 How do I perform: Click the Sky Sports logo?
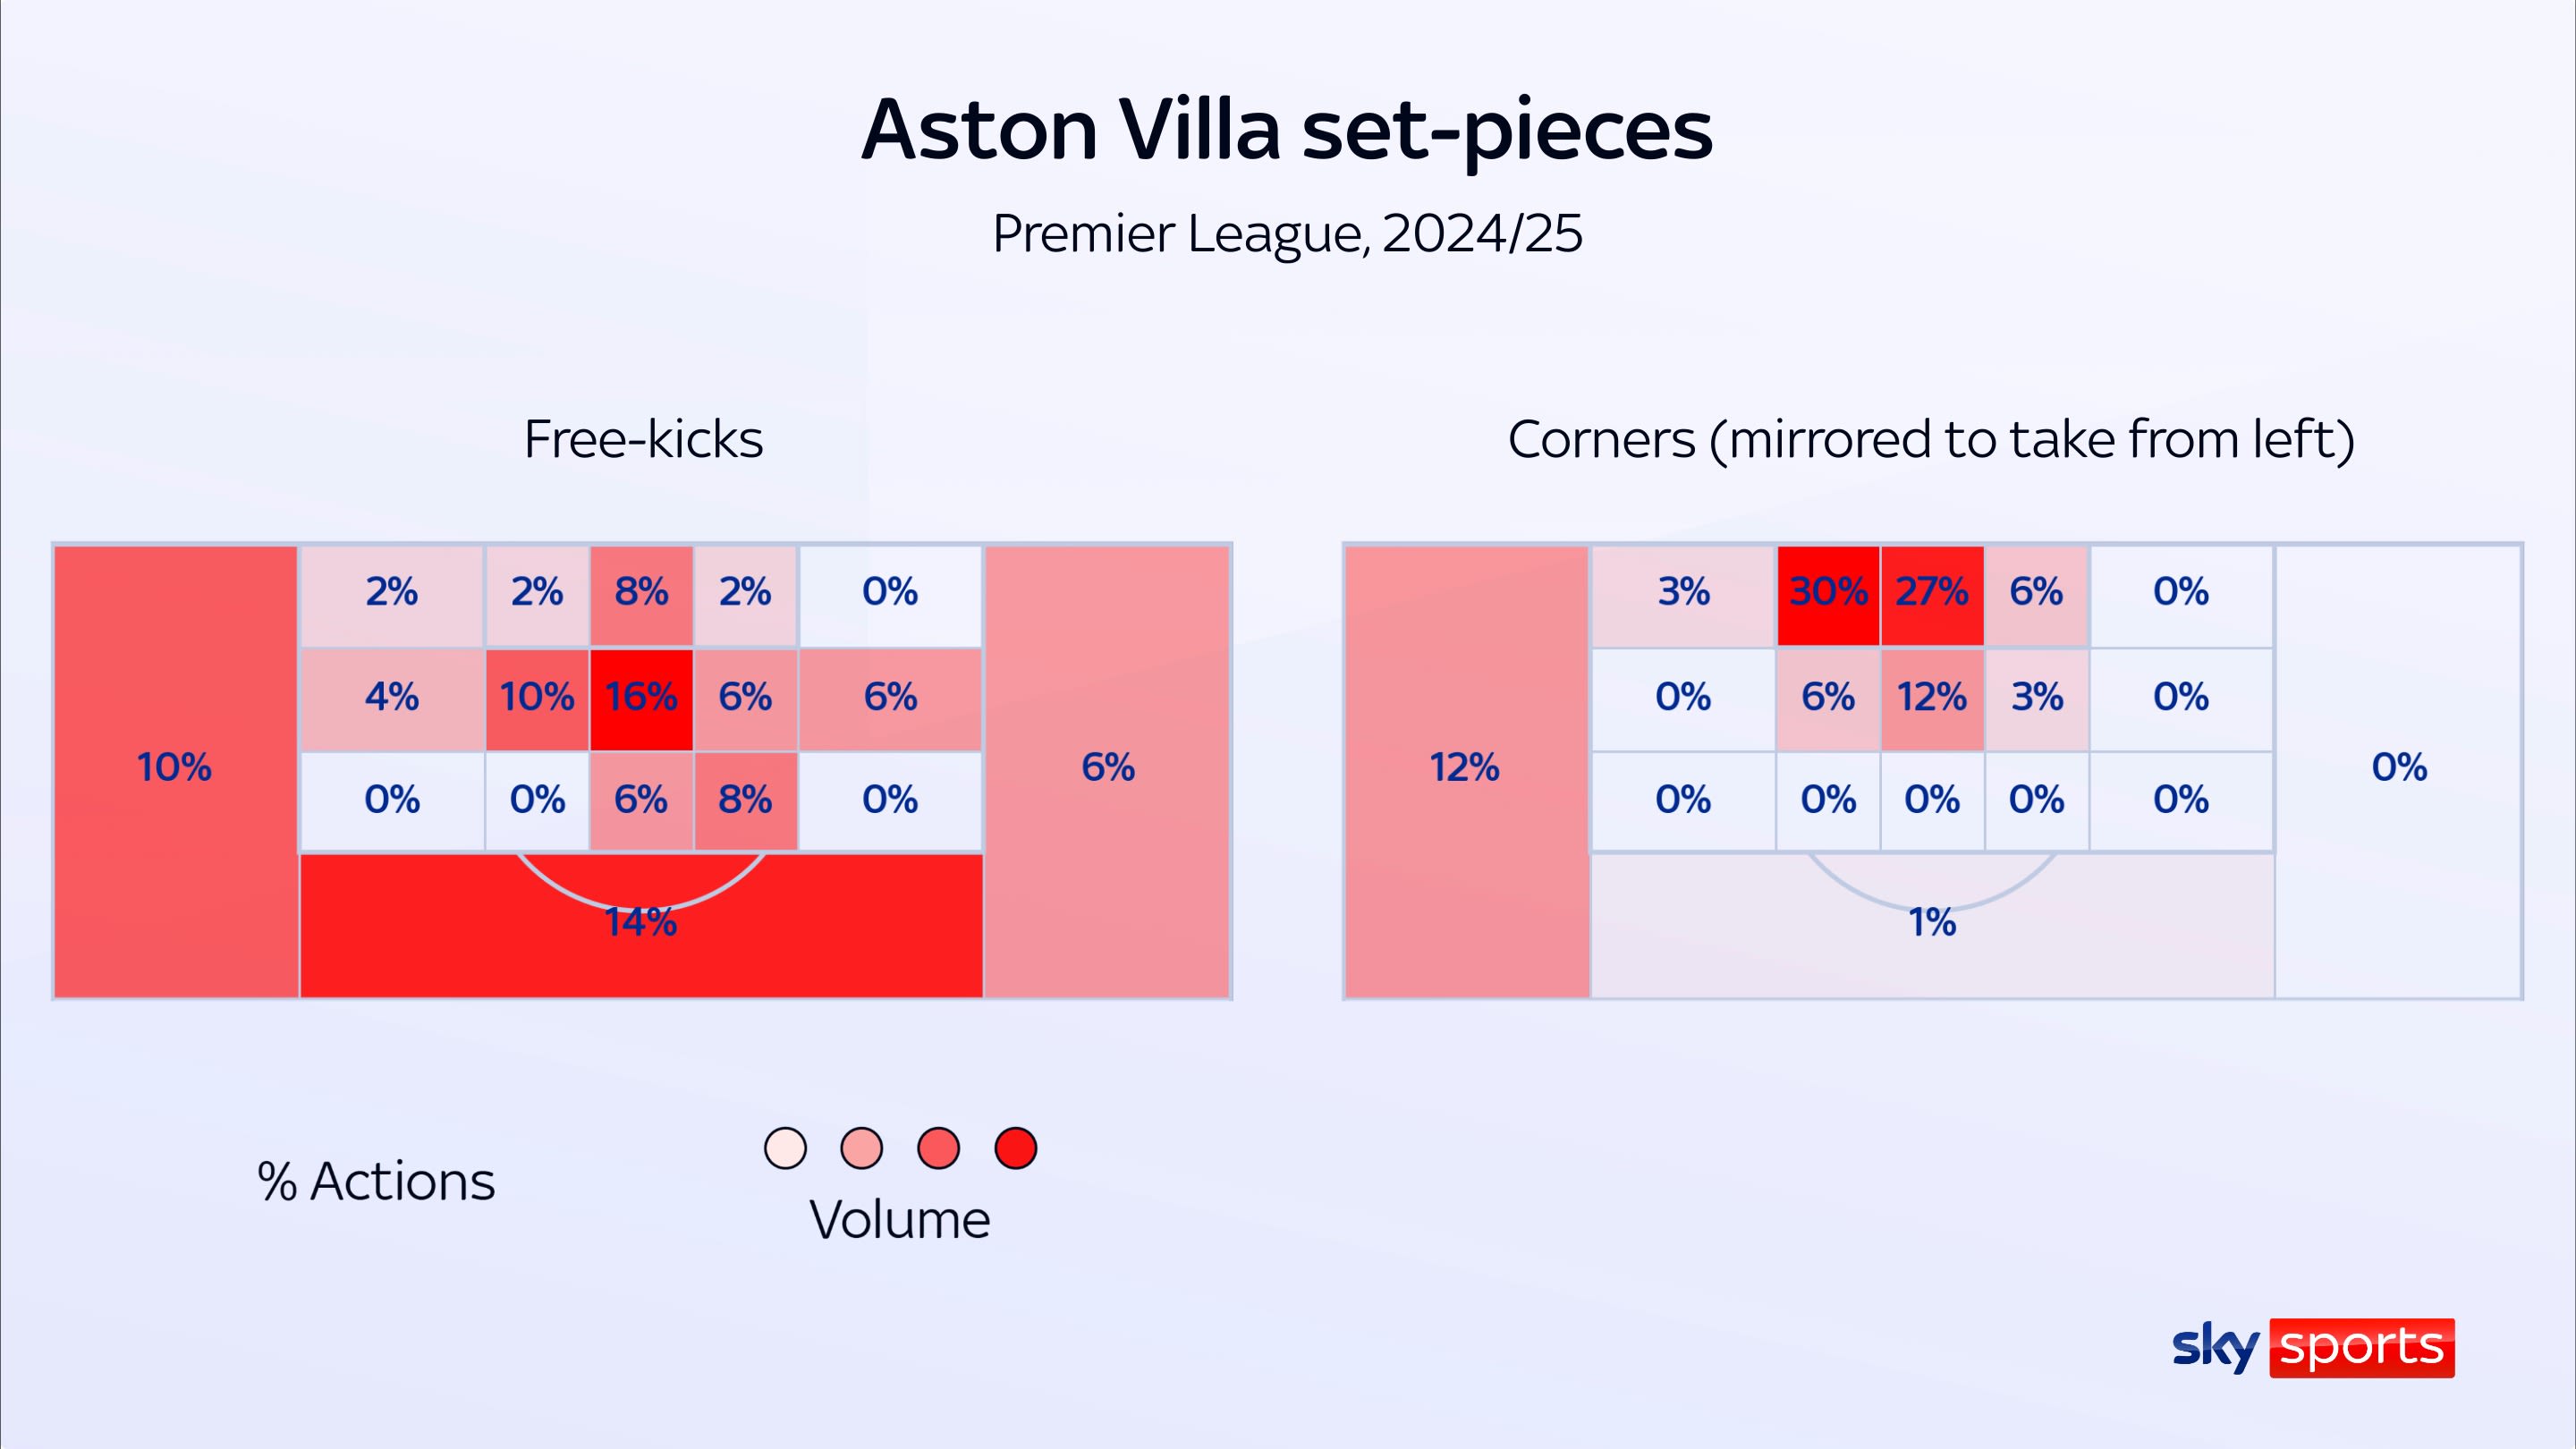(2312, 1347)
